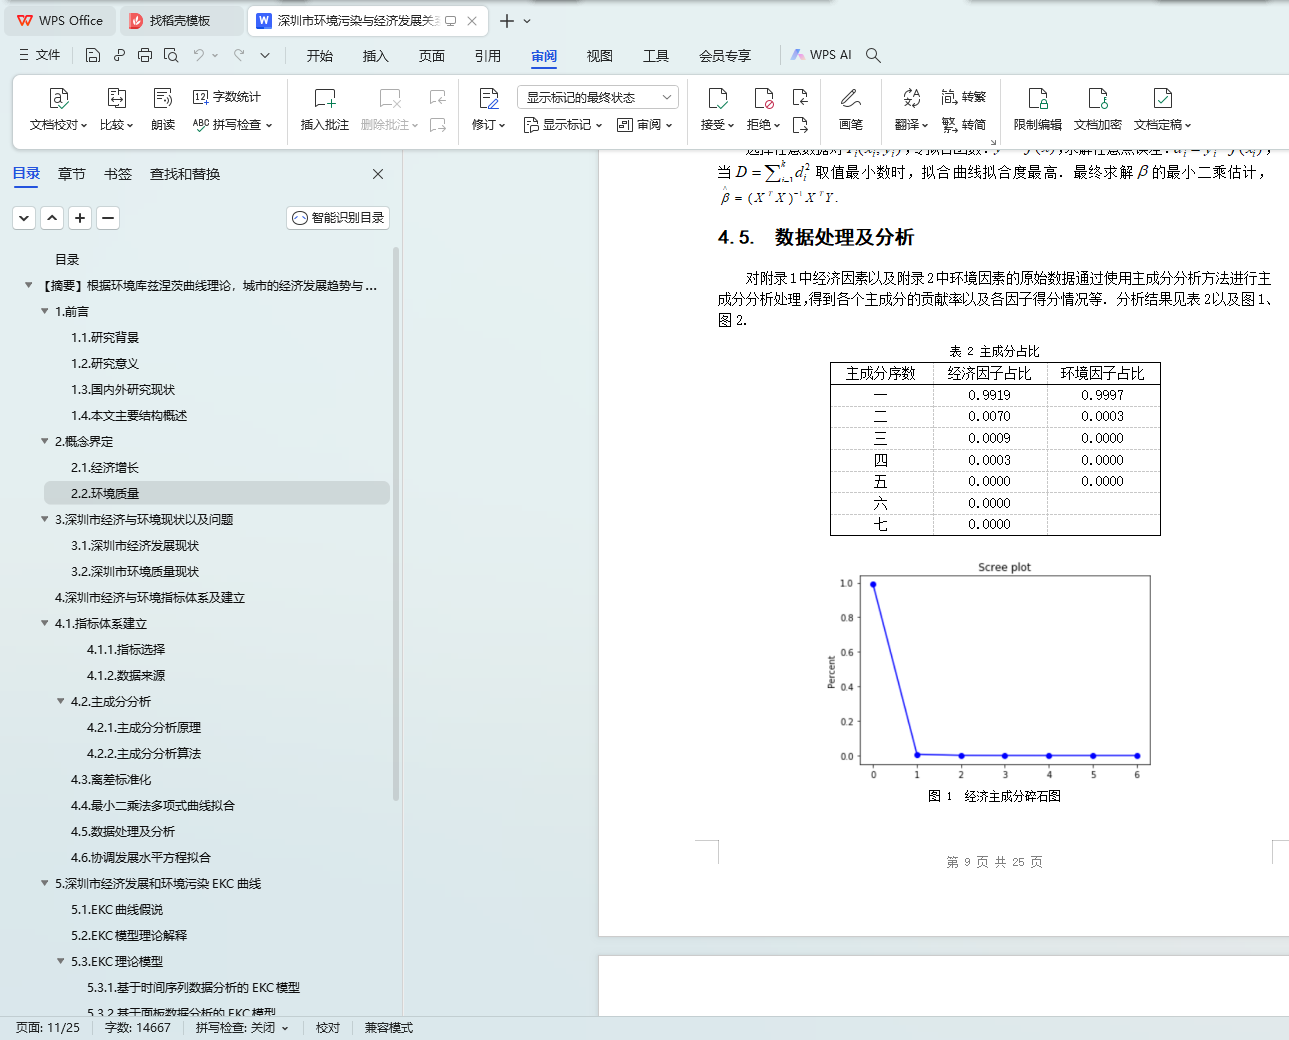Open the 文档定稿 dropdown
The width and height of the screenshot is (1289, 1040).
1163,125
